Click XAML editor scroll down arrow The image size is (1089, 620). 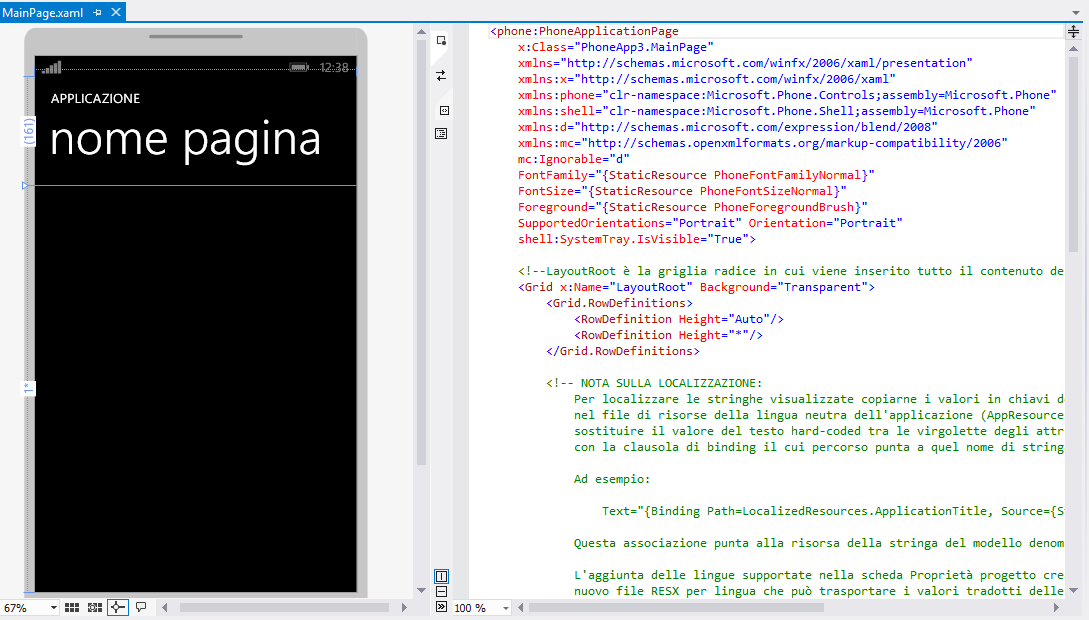[1074, 591]
